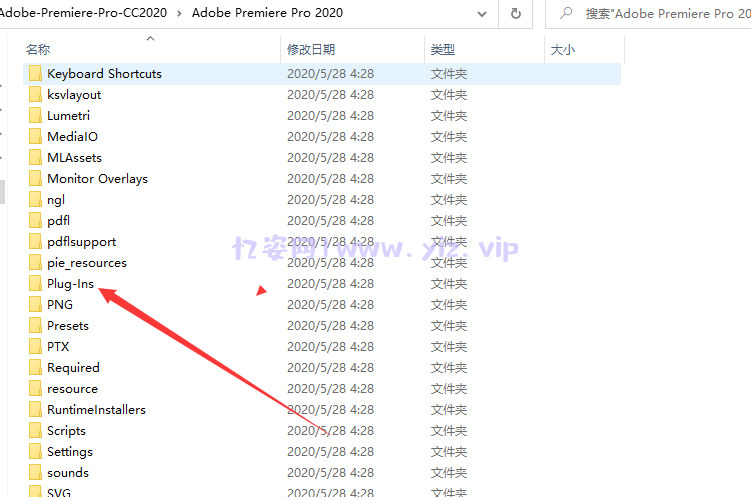This screenshot has width=751, height=500.
Task: Select the Scripts folder name
Action: click(x=66, y=431)
